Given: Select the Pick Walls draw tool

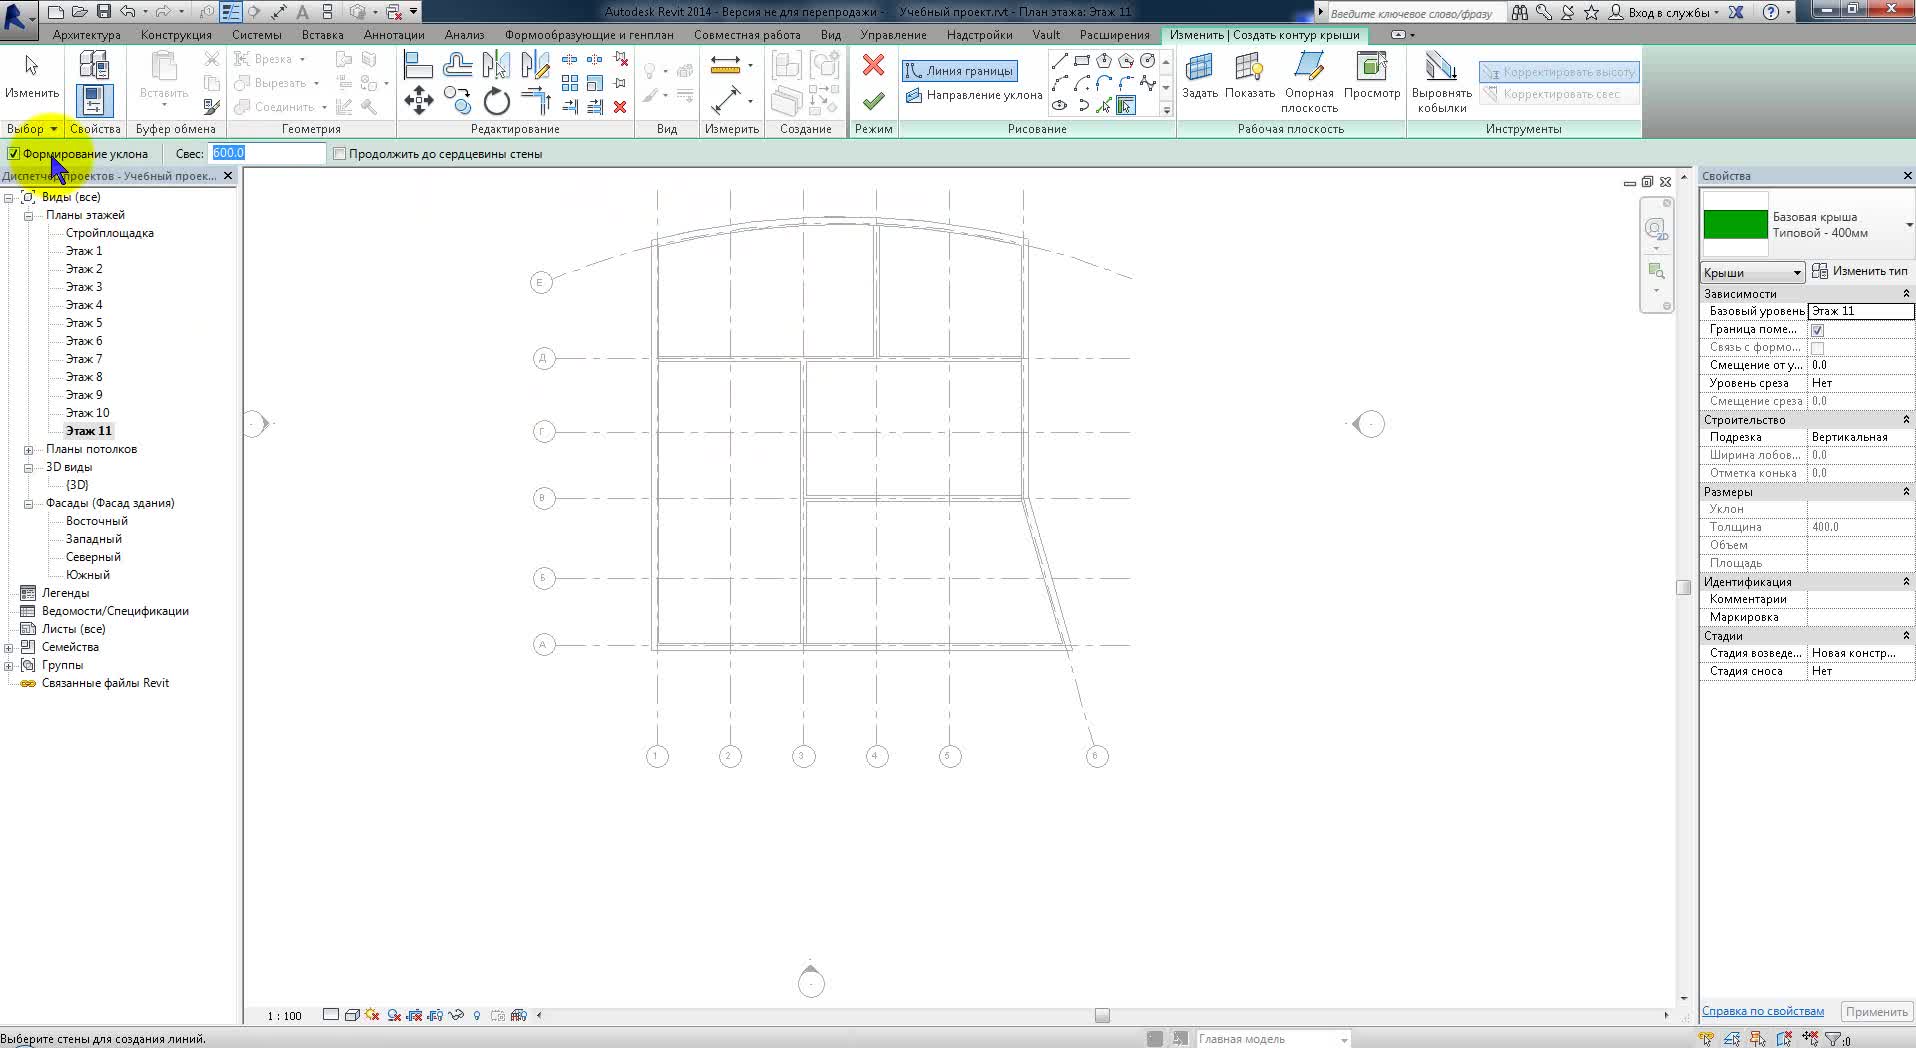Looking at the screenshot, I should click(x=1126, y=105).
